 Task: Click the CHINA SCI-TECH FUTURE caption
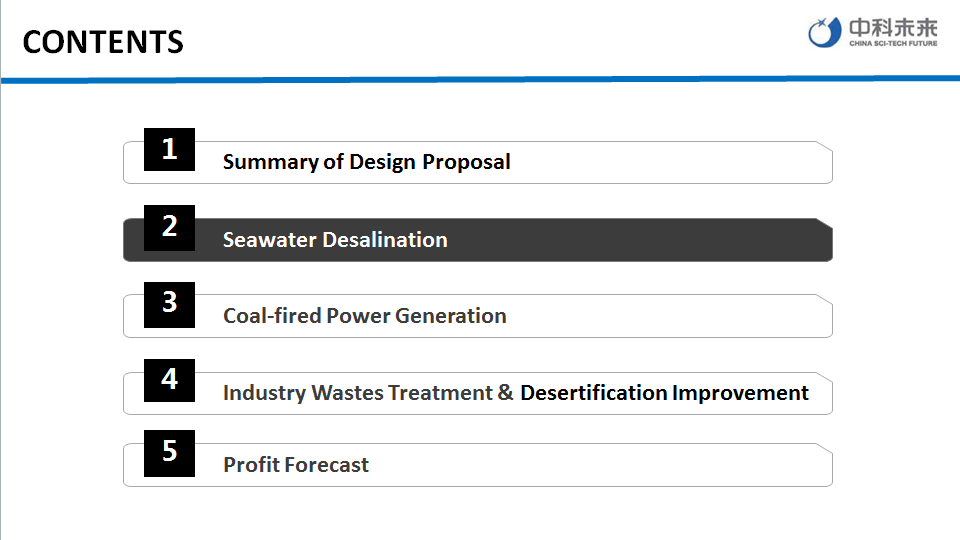click(893, 43)
